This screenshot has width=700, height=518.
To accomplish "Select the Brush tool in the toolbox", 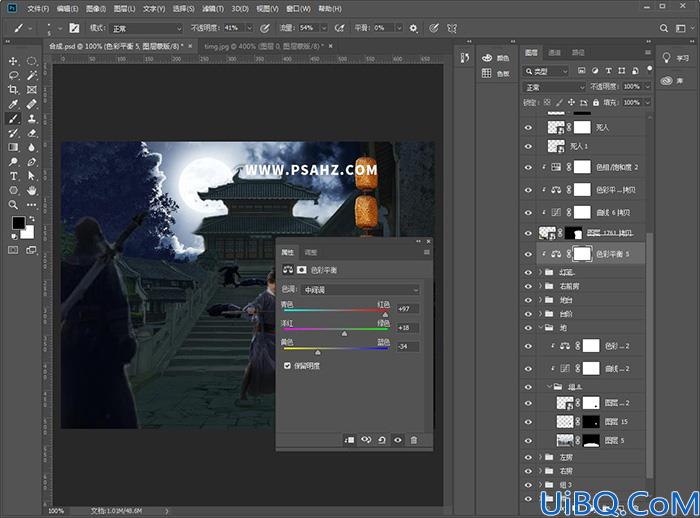I will [x=13, y=119].
